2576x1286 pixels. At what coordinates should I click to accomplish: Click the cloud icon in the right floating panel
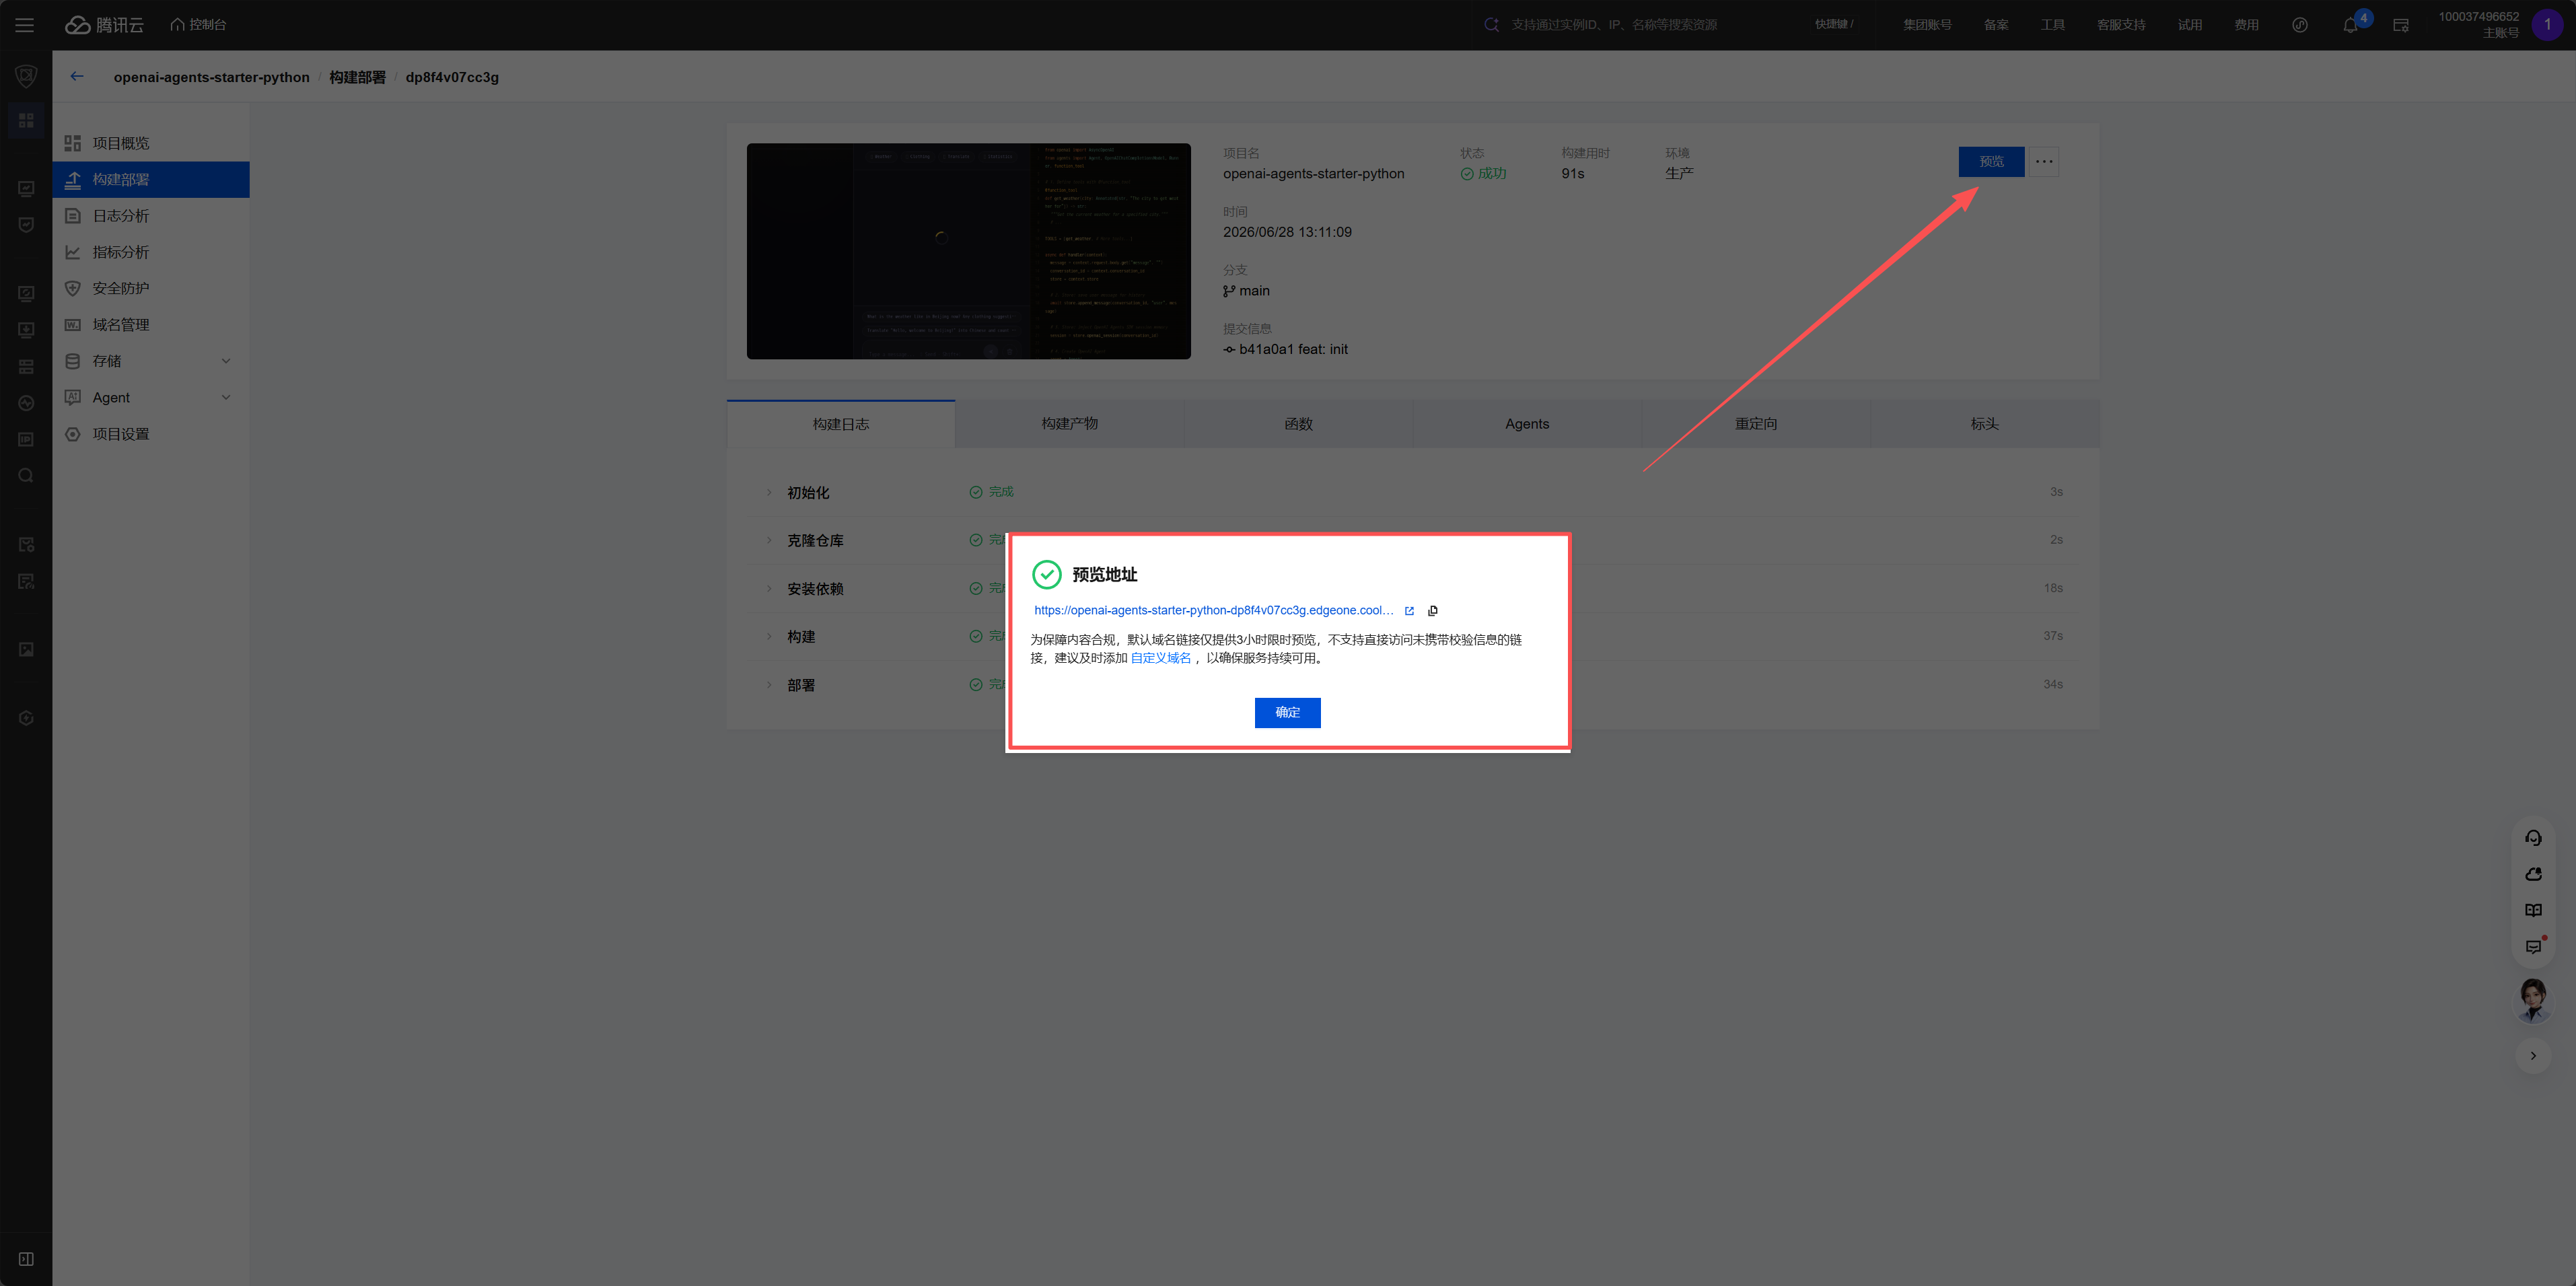pyautogui.click(x=2533, y=875)
